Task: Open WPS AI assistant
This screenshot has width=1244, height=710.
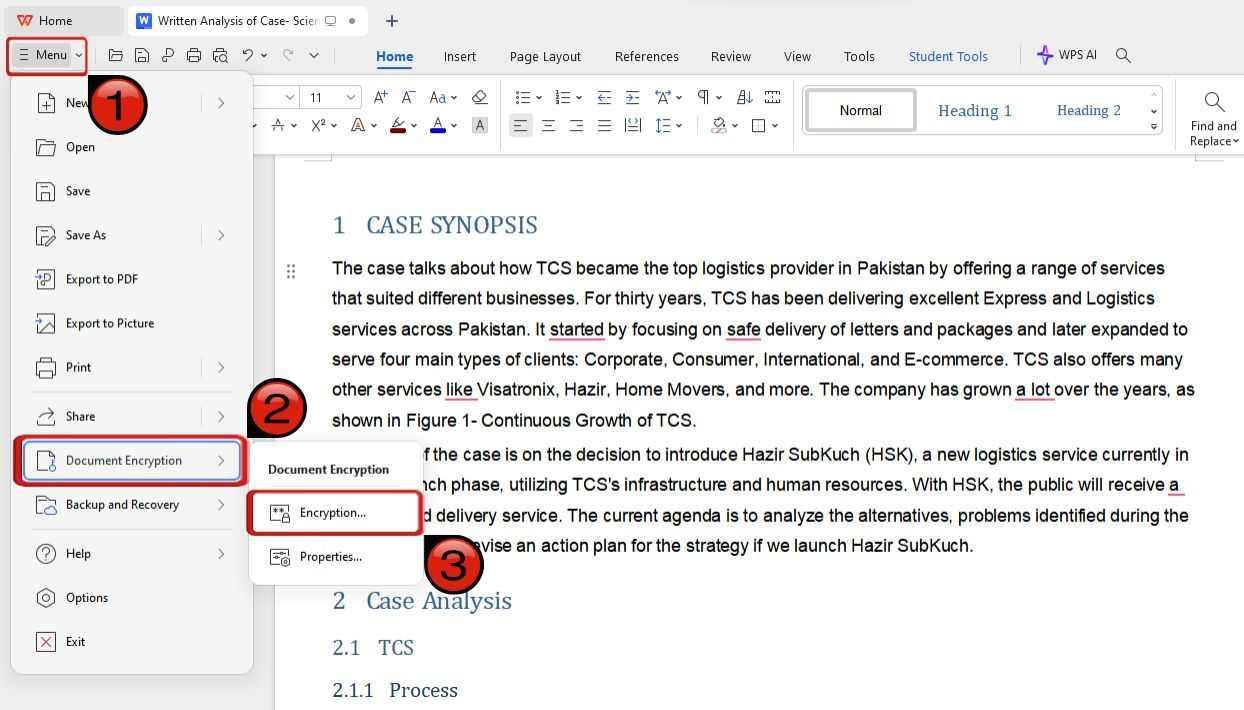Action: (x=1067, y=55)
